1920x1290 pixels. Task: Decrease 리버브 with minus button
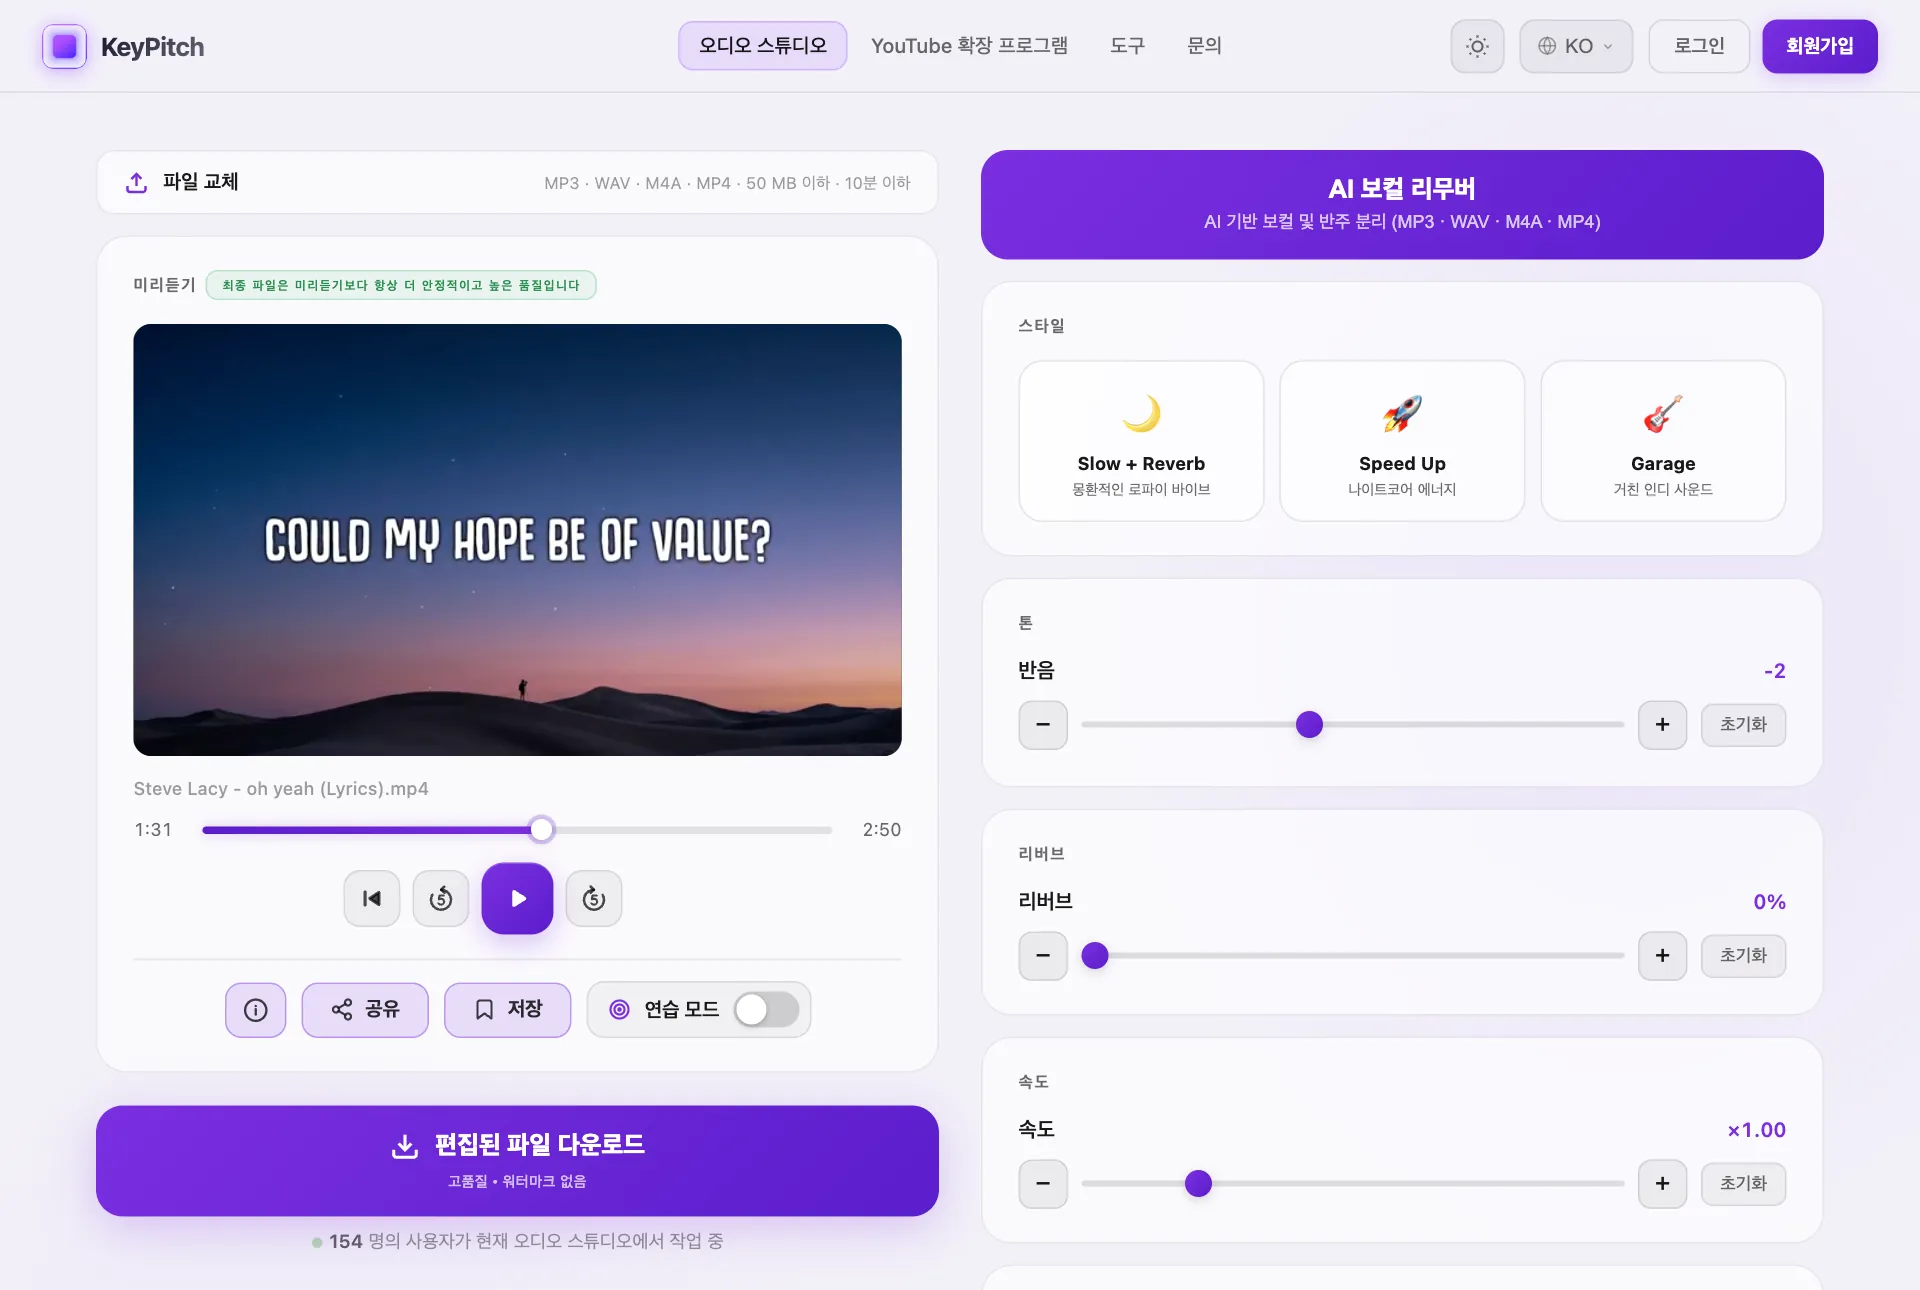(x=1043, y=956)
